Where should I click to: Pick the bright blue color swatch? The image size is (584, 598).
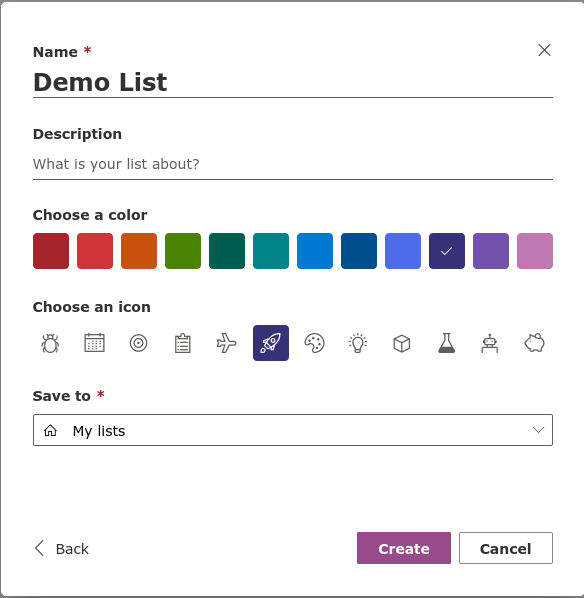click(315, 251)
